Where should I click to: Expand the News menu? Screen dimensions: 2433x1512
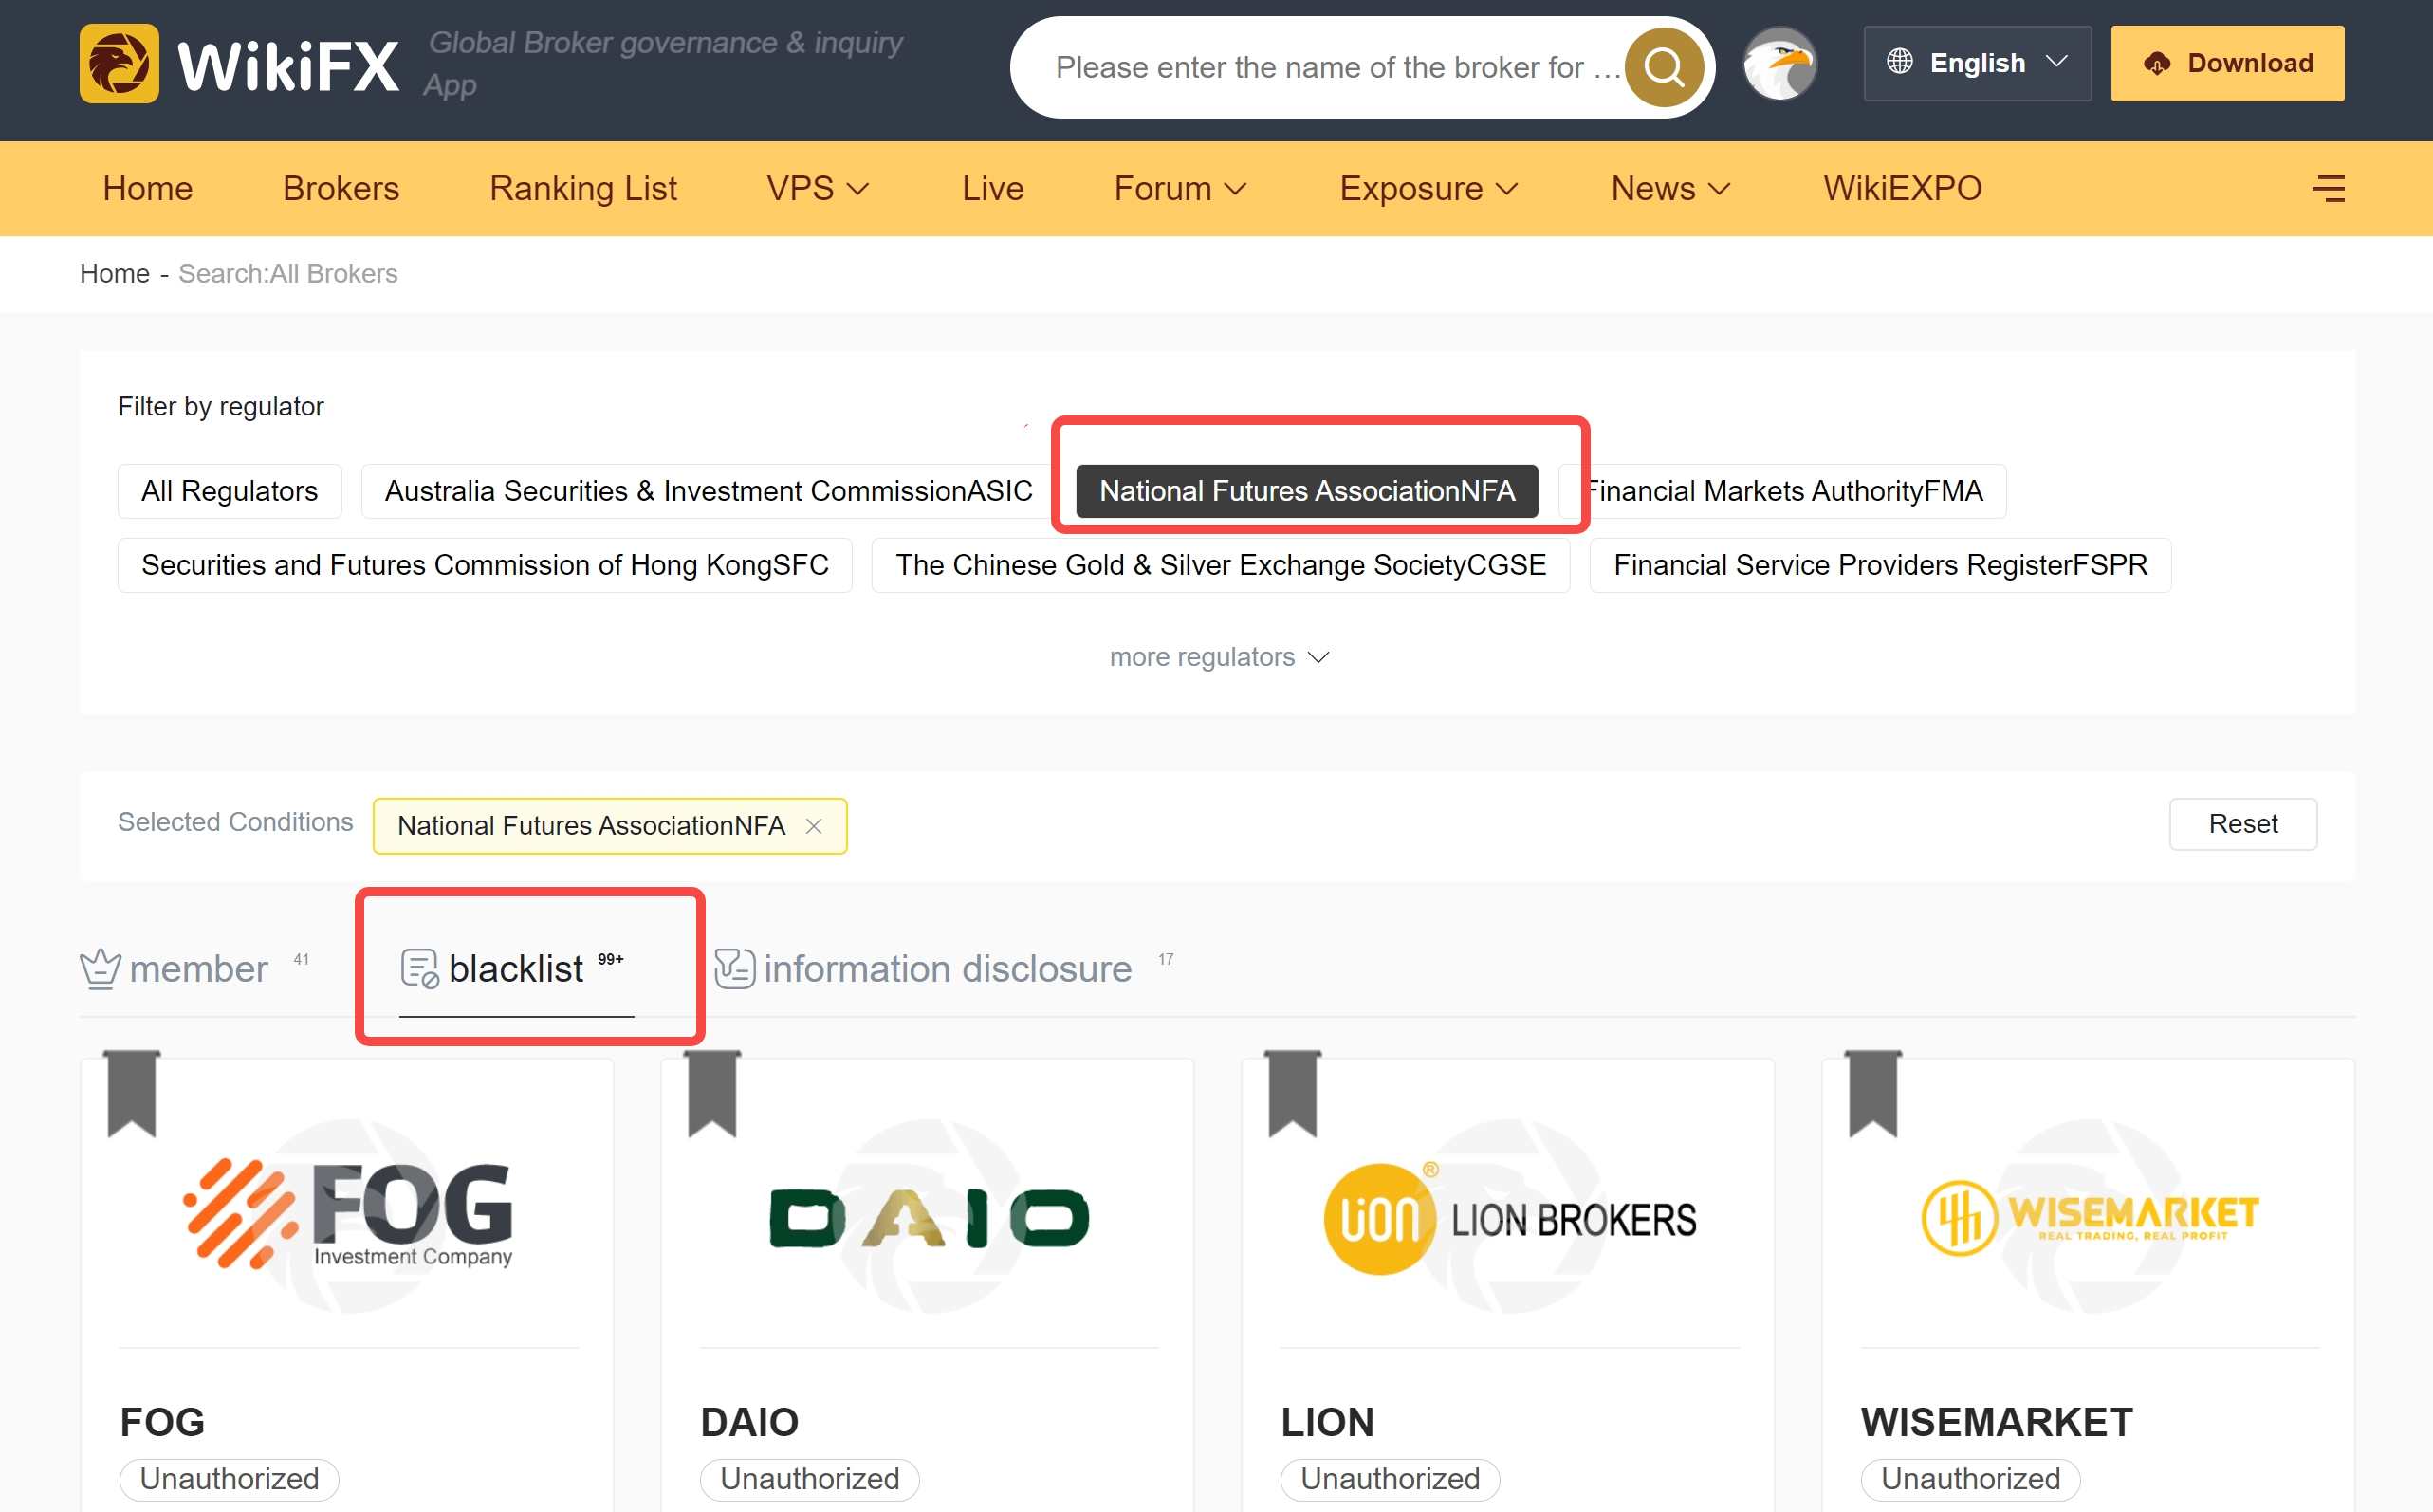click(x=1670, y=188)
